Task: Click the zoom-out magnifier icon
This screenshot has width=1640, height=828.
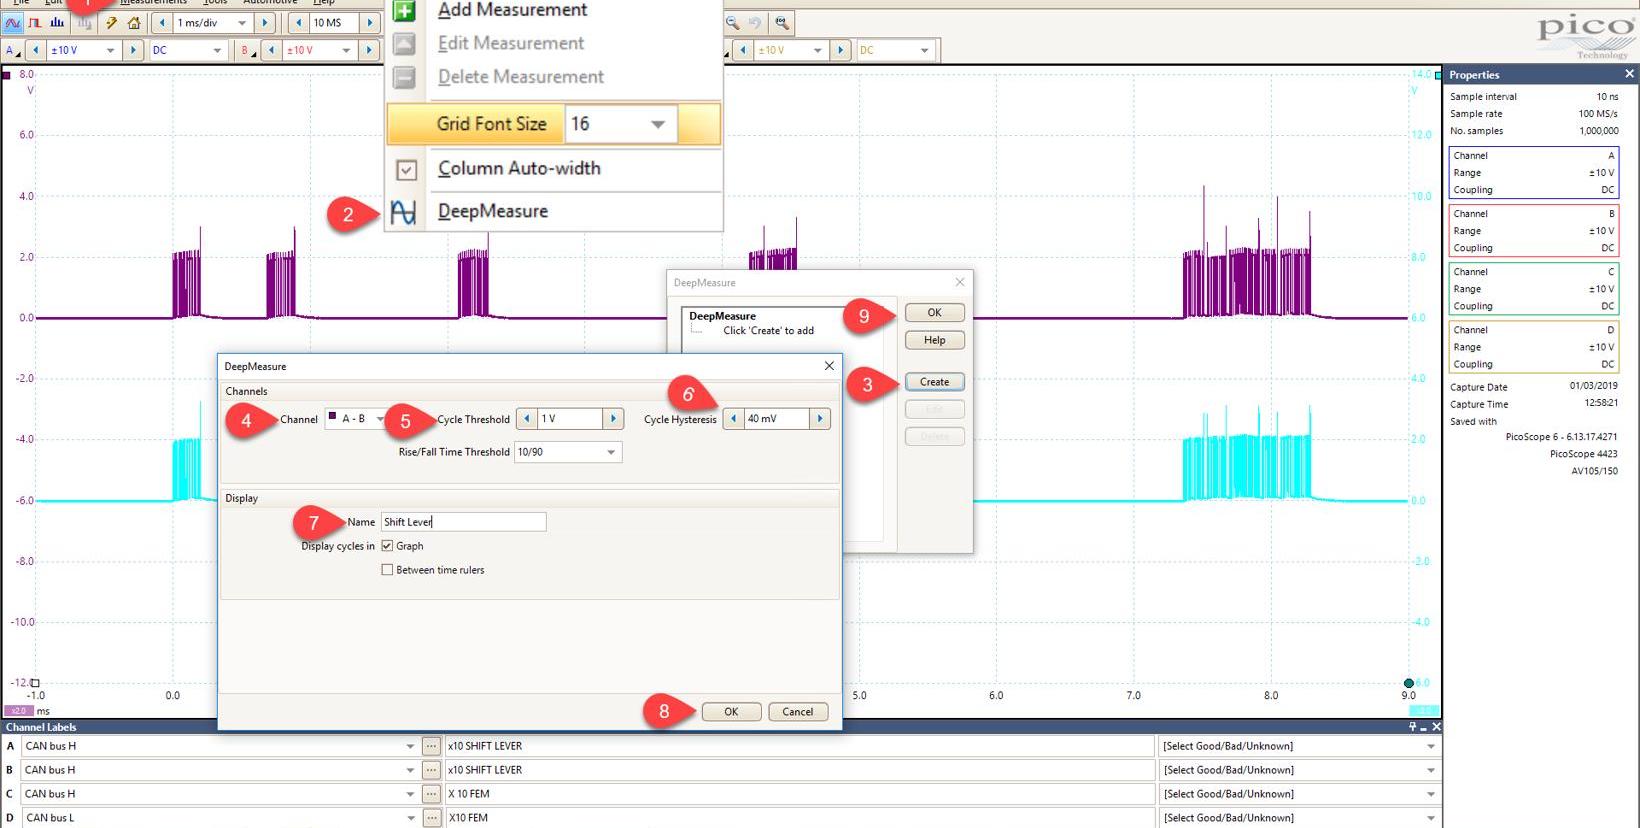Action: [x=733, y=22]
